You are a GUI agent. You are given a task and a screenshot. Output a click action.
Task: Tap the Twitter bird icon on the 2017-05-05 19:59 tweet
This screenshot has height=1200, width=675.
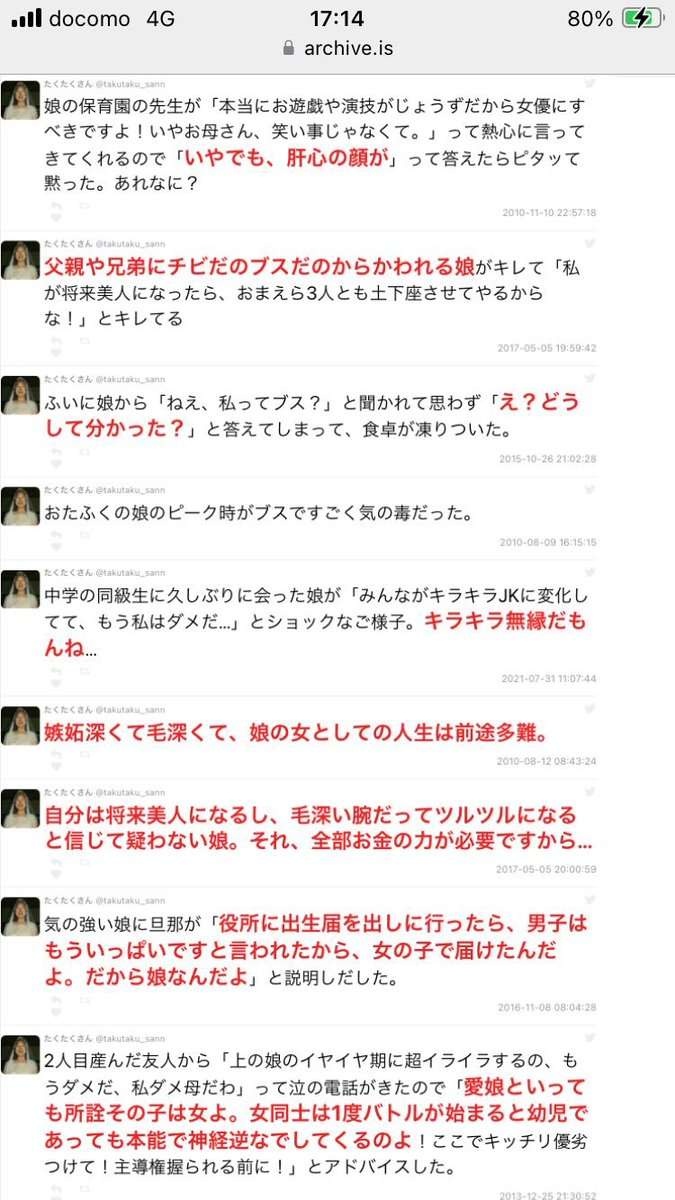(x=590, y=242)
